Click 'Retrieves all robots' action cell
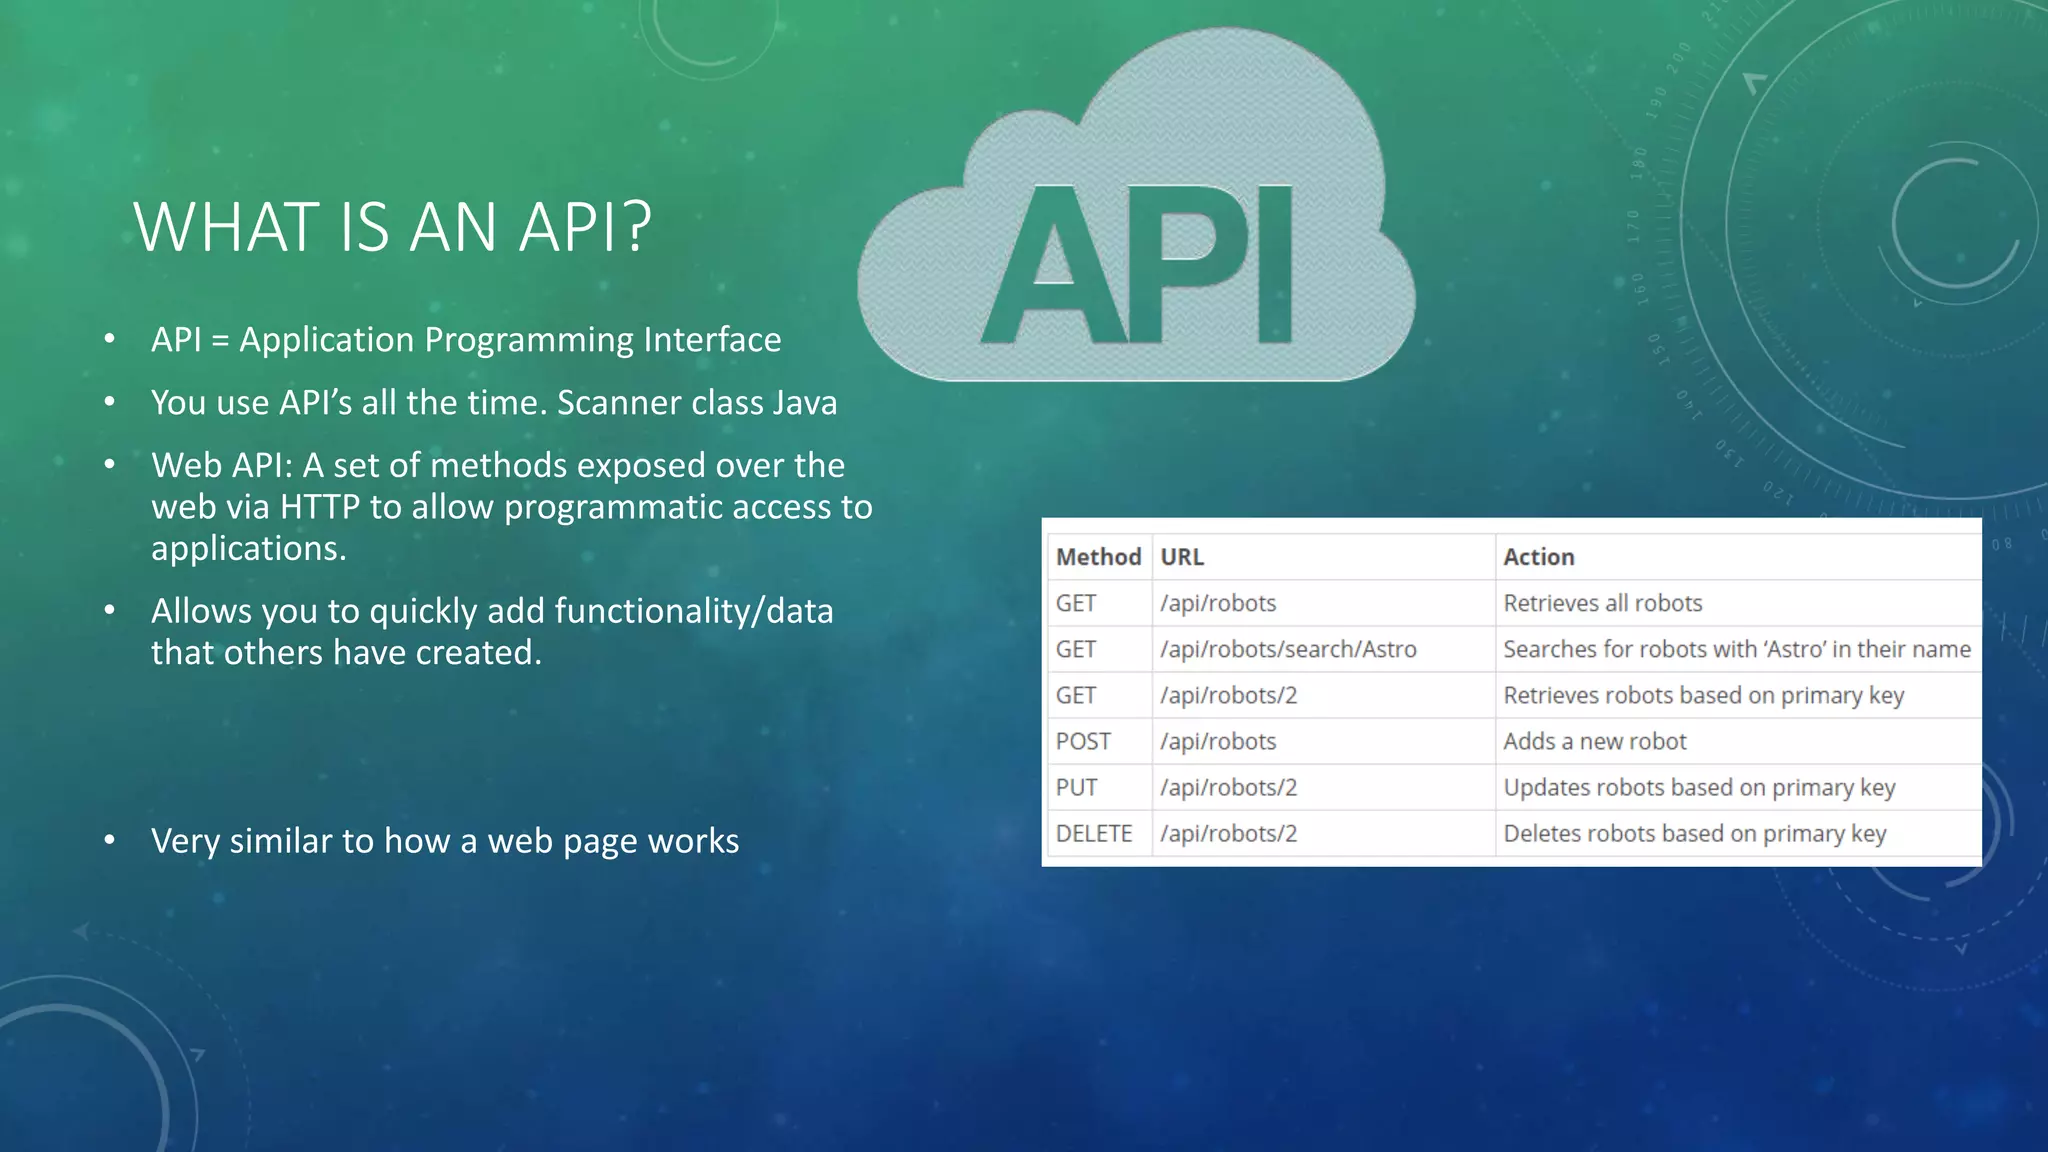This screenshot has width=2048, height=1152. pos(1602,603)
